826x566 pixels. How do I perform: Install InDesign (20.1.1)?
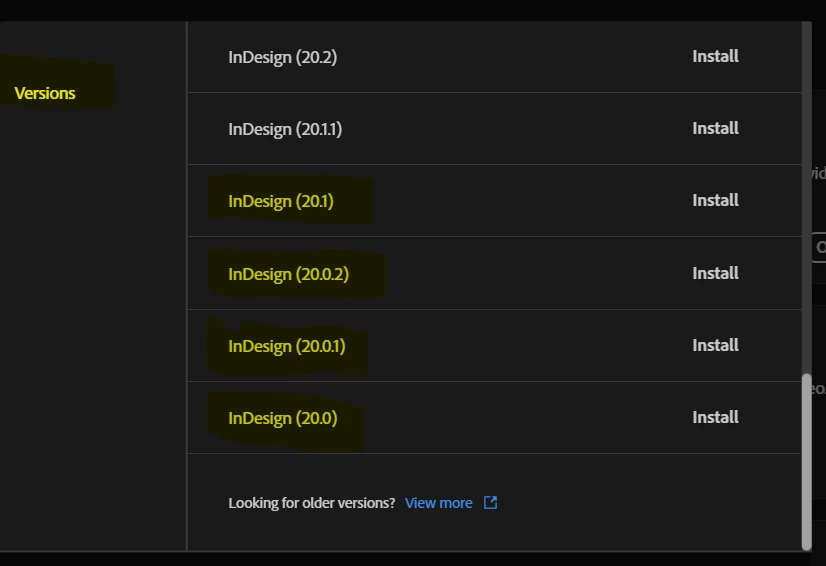715,129
